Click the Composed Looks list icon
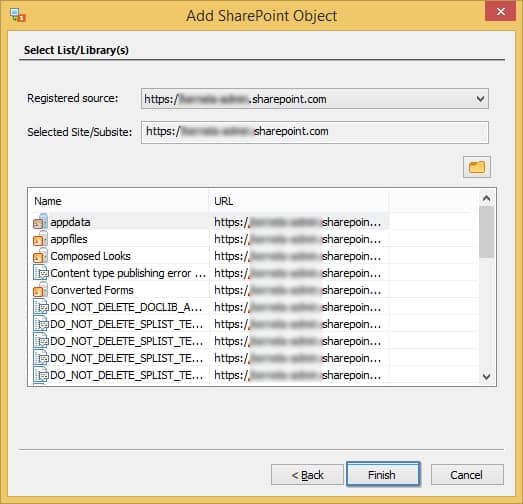523x504 pixels. [40, 256]
